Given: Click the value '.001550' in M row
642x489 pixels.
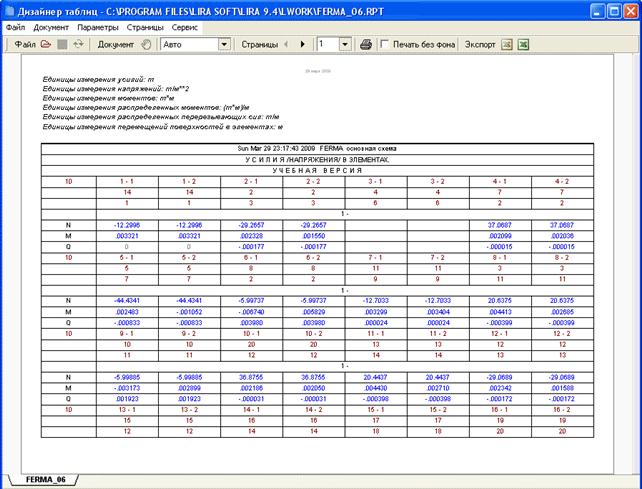Looking at the screenshot, I should pos(313,236).
